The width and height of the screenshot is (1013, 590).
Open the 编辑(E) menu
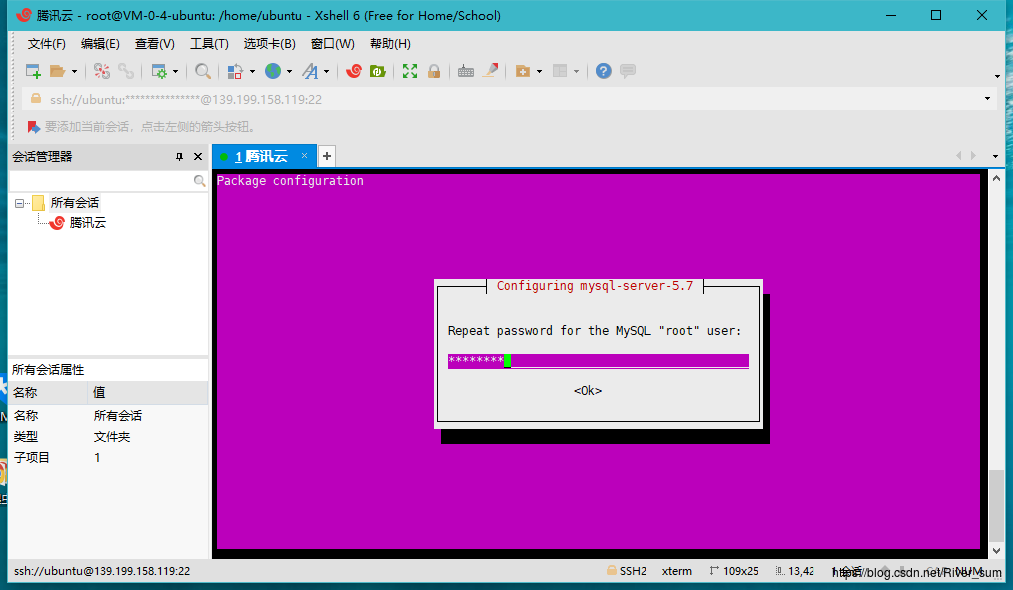tap(100, 44)
